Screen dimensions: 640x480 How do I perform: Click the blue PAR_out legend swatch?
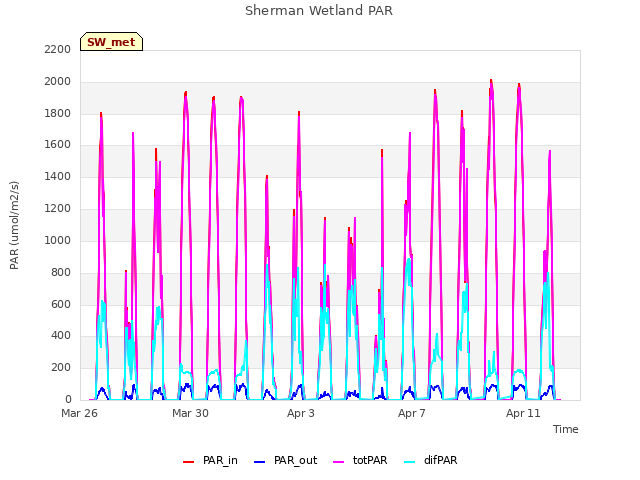pos(259,462)
